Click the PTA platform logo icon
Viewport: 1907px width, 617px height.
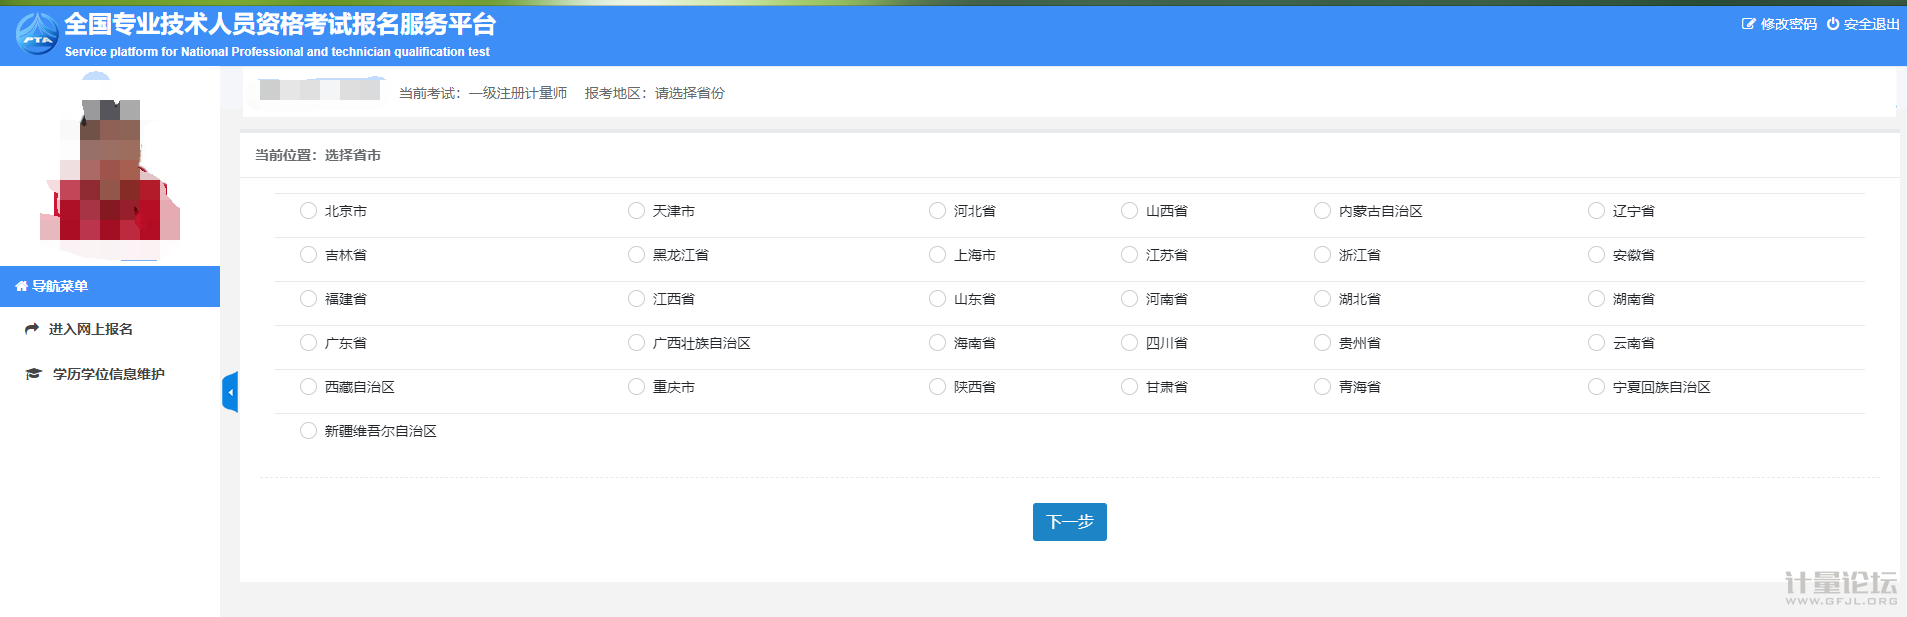pos(37,34)
